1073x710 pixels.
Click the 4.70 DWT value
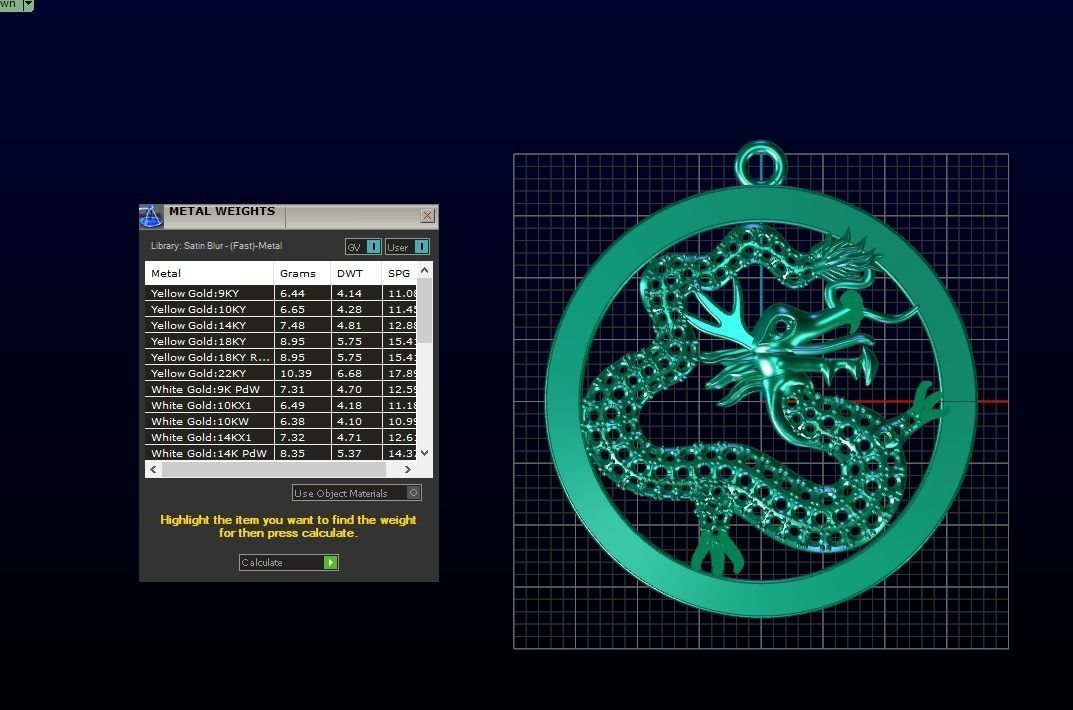(349, 389)
